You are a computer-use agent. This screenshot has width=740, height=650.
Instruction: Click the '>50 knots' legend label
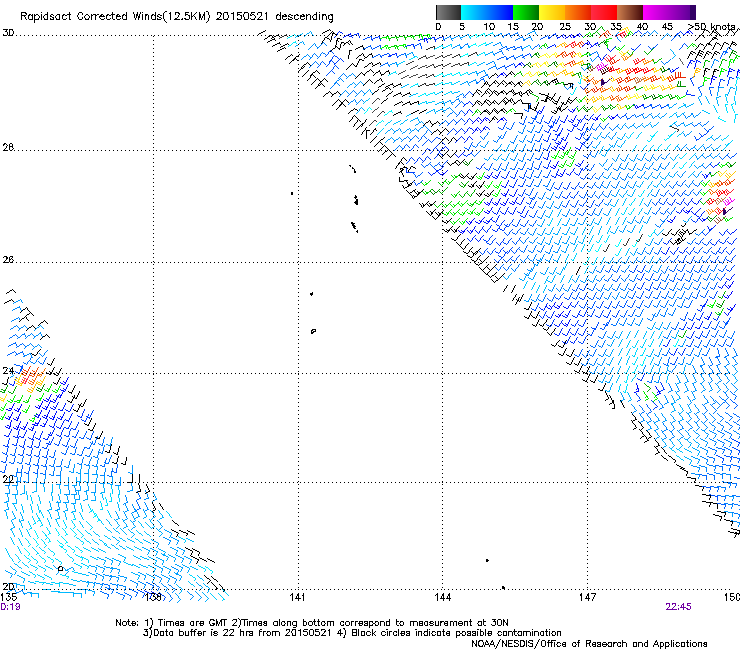(712, 27)
